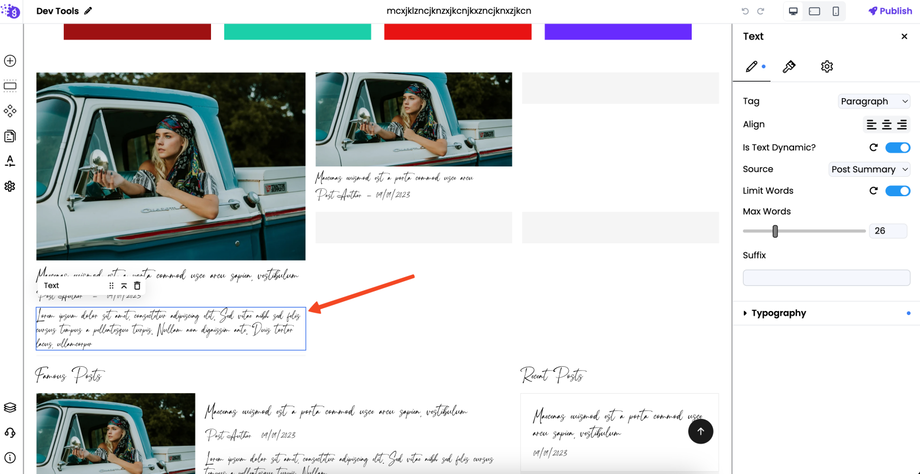Open the add element plus icon in sidebar
Image resolution: width=920 pixels, height=474 pixels.
[x=10, y=61]
